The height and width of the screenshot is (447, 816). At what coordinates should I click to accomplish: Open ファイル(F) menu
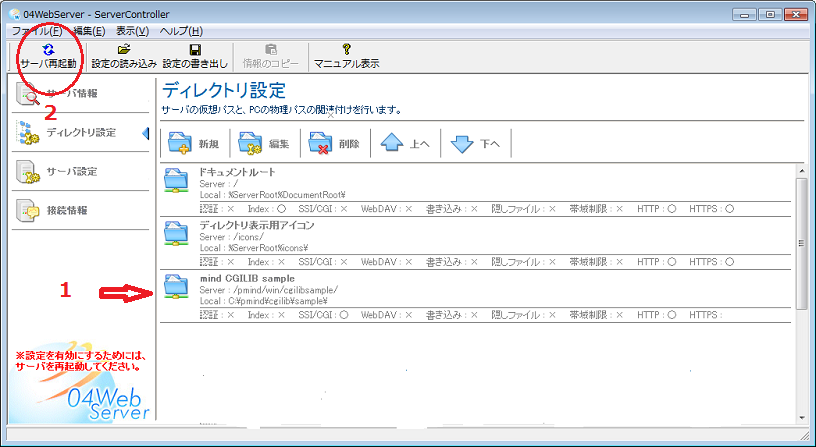[36, 31]
